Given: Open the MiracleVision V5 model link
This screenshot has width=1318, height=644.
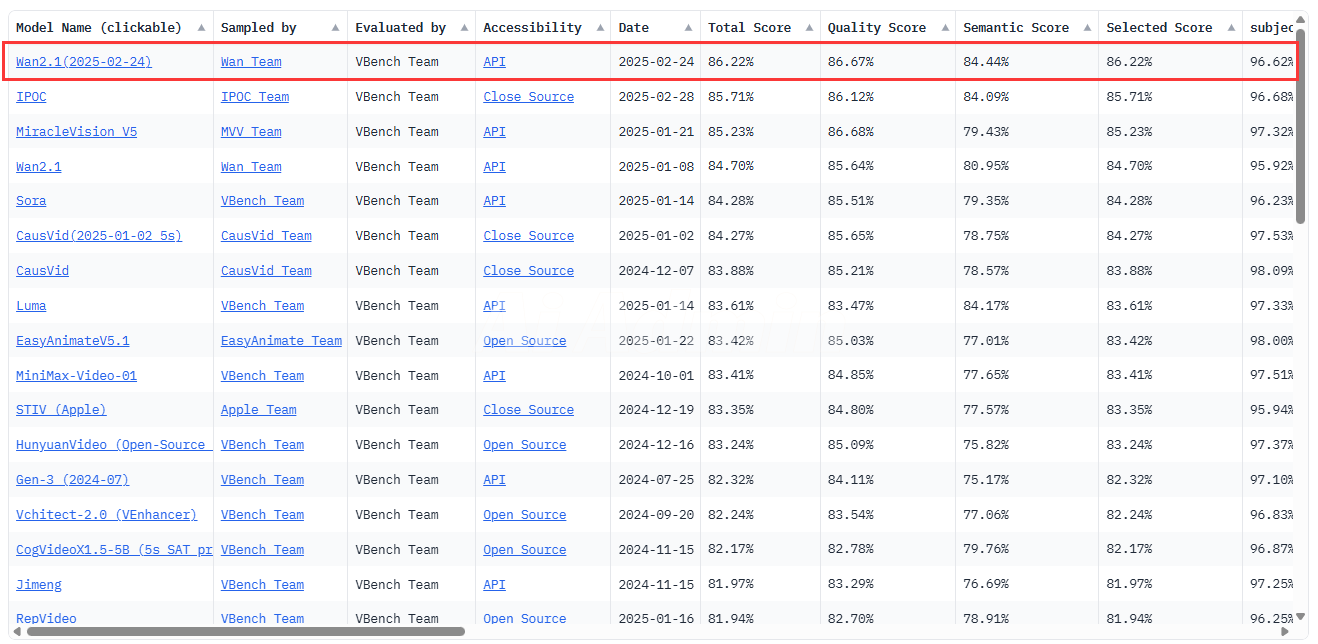Looking at the screenshot, I should (x=76, y=132).
